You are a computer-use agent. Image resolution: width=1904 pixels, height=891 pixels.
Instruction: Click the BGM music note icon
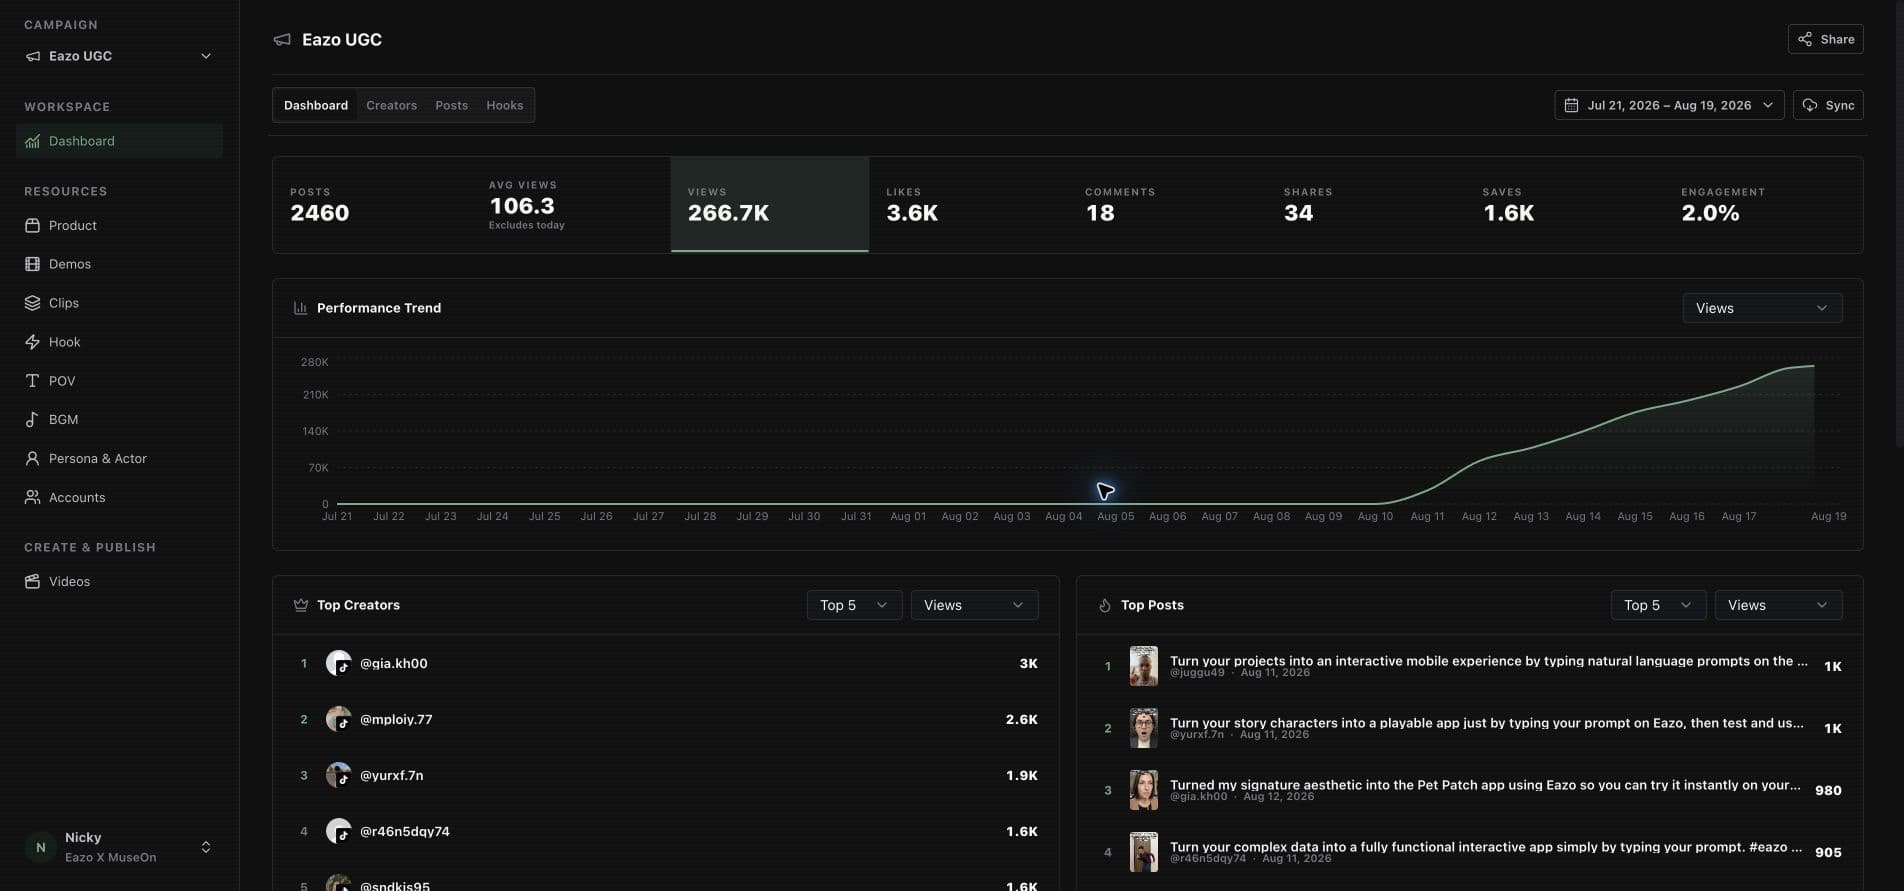pyautogui.click(x=32, y=421)
